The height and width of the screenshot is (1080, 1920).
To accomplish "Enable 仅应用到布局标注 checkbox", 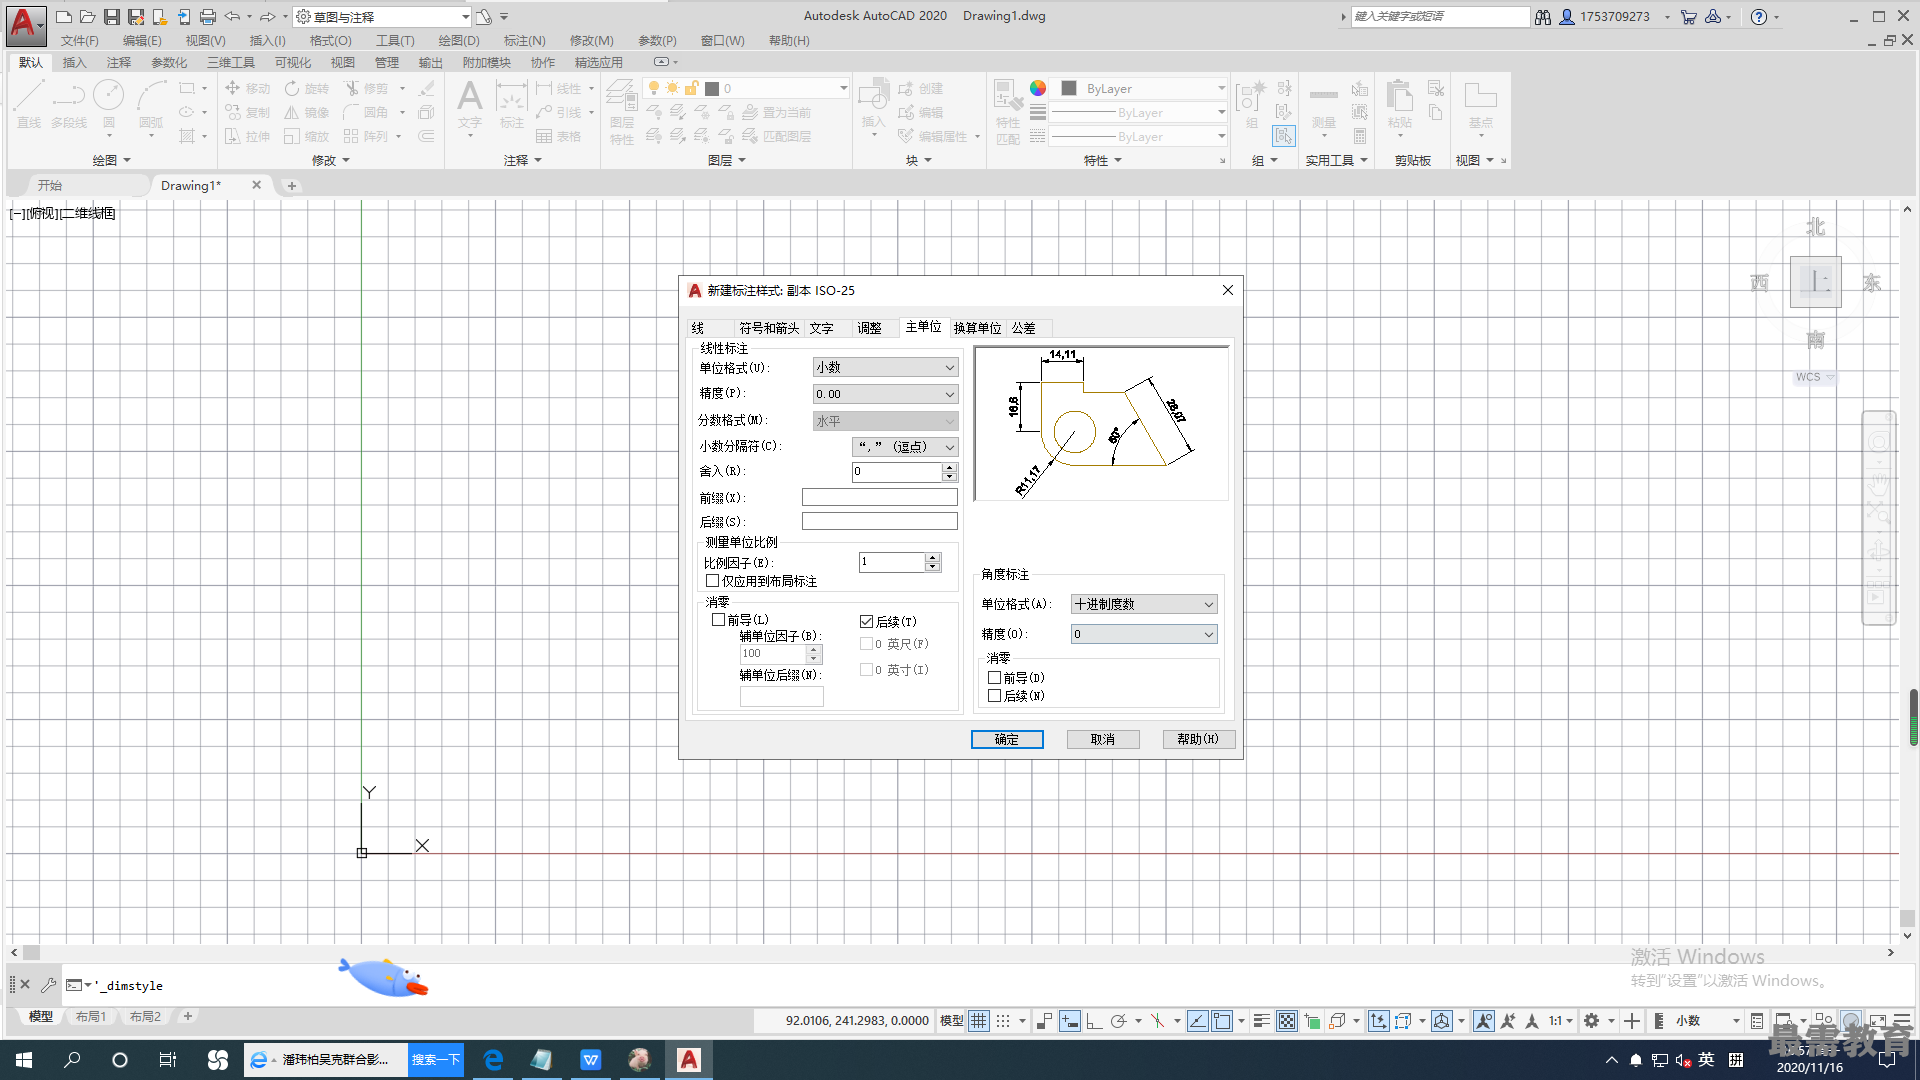I will 713,581.
